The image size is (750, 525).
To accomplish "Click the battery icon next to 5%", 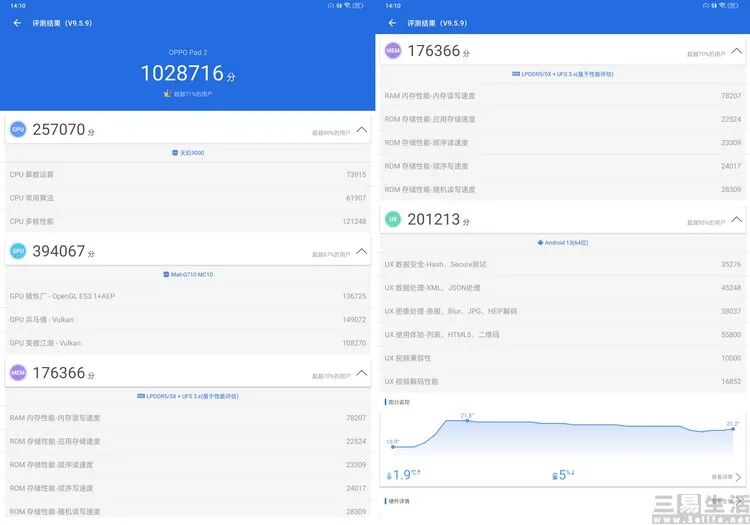I will 555,476.
